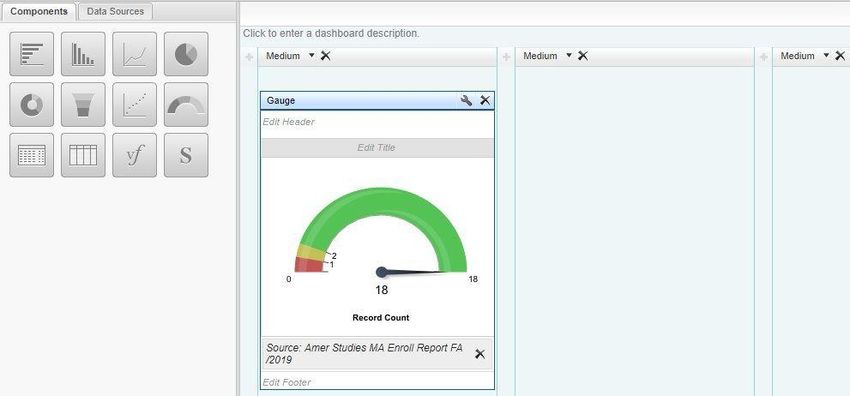This screenshot has height=396, width=850.
Task: Switch to the Data Sources tab
Action: click(115, 11)
